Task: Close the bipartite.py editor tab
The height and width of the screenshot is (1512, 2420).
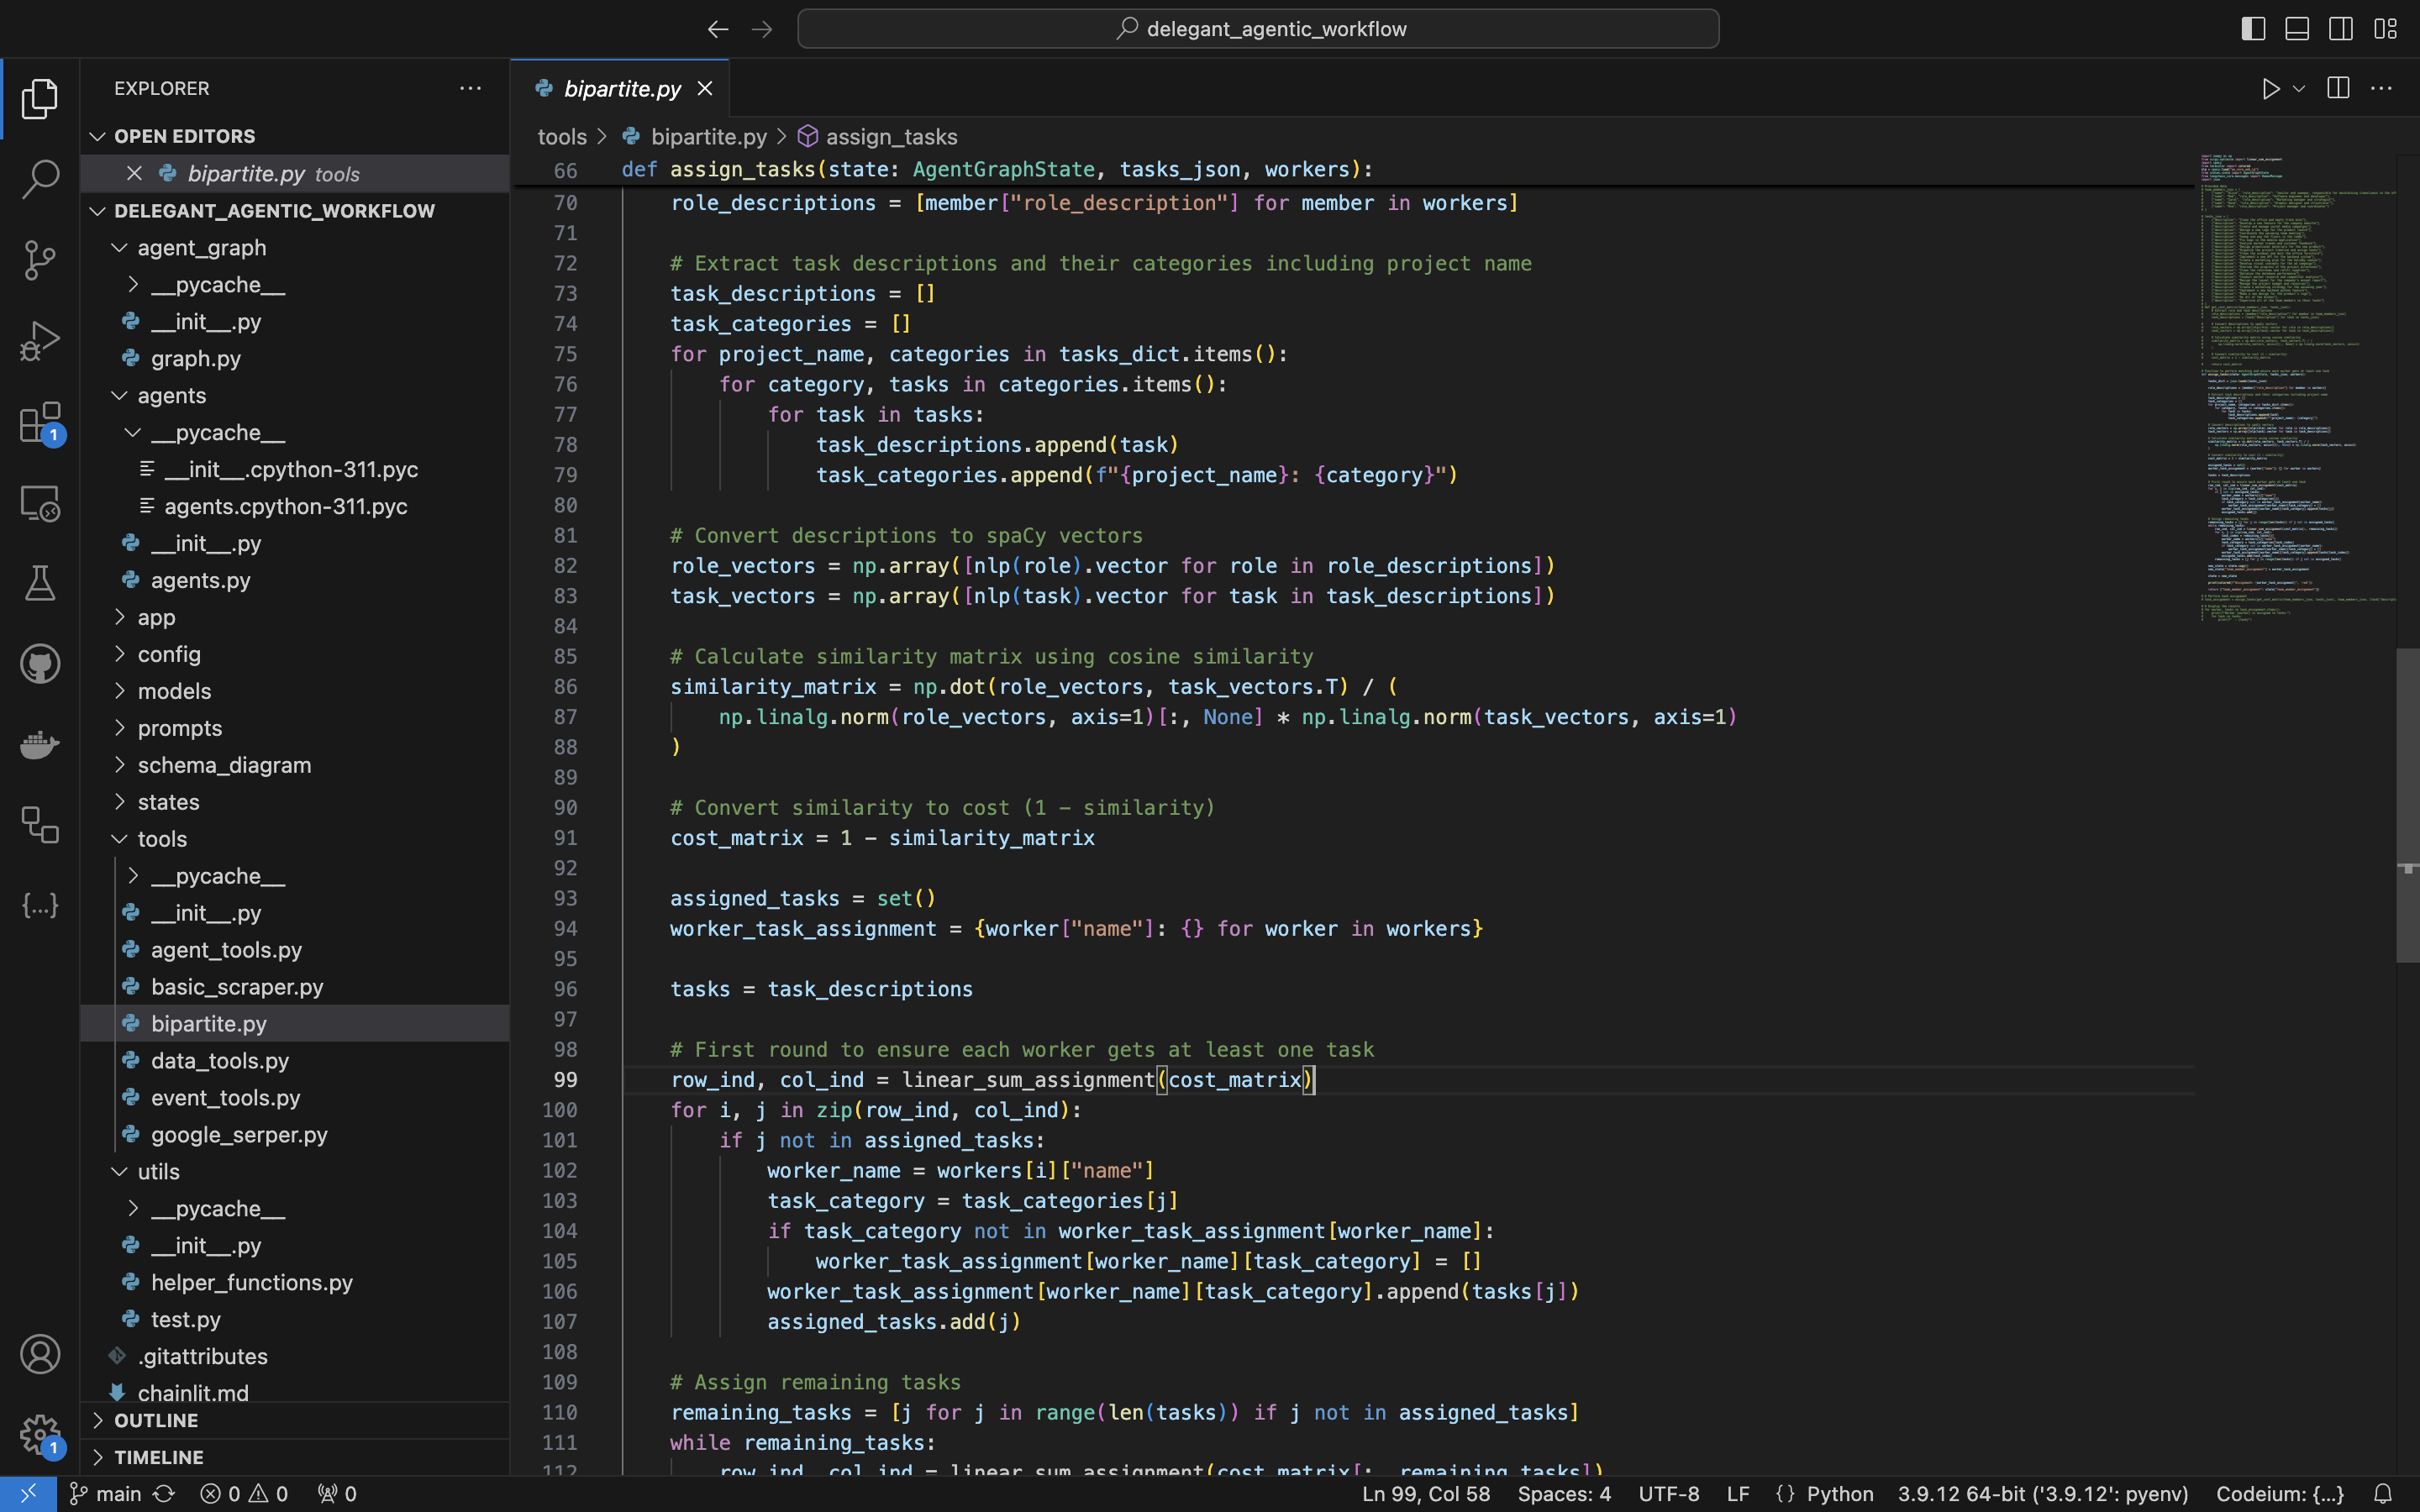Action: 705,88
